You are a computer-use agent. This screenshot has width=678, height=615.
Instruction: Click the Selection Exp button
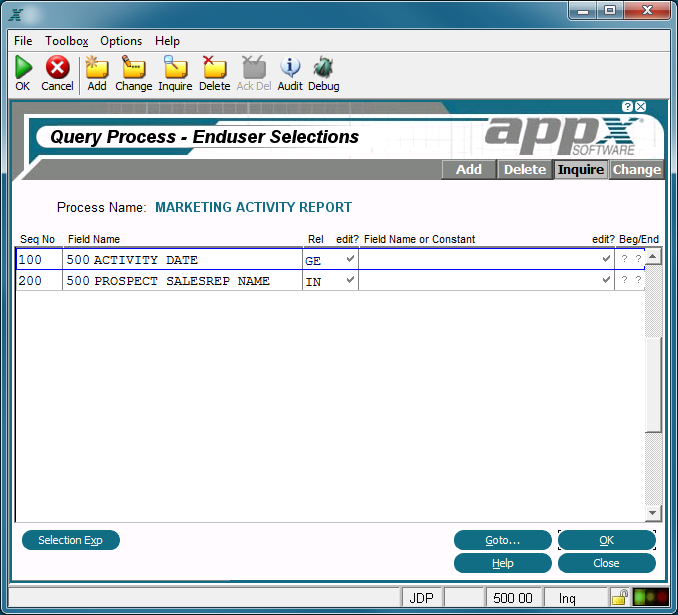tap(70, 540)
